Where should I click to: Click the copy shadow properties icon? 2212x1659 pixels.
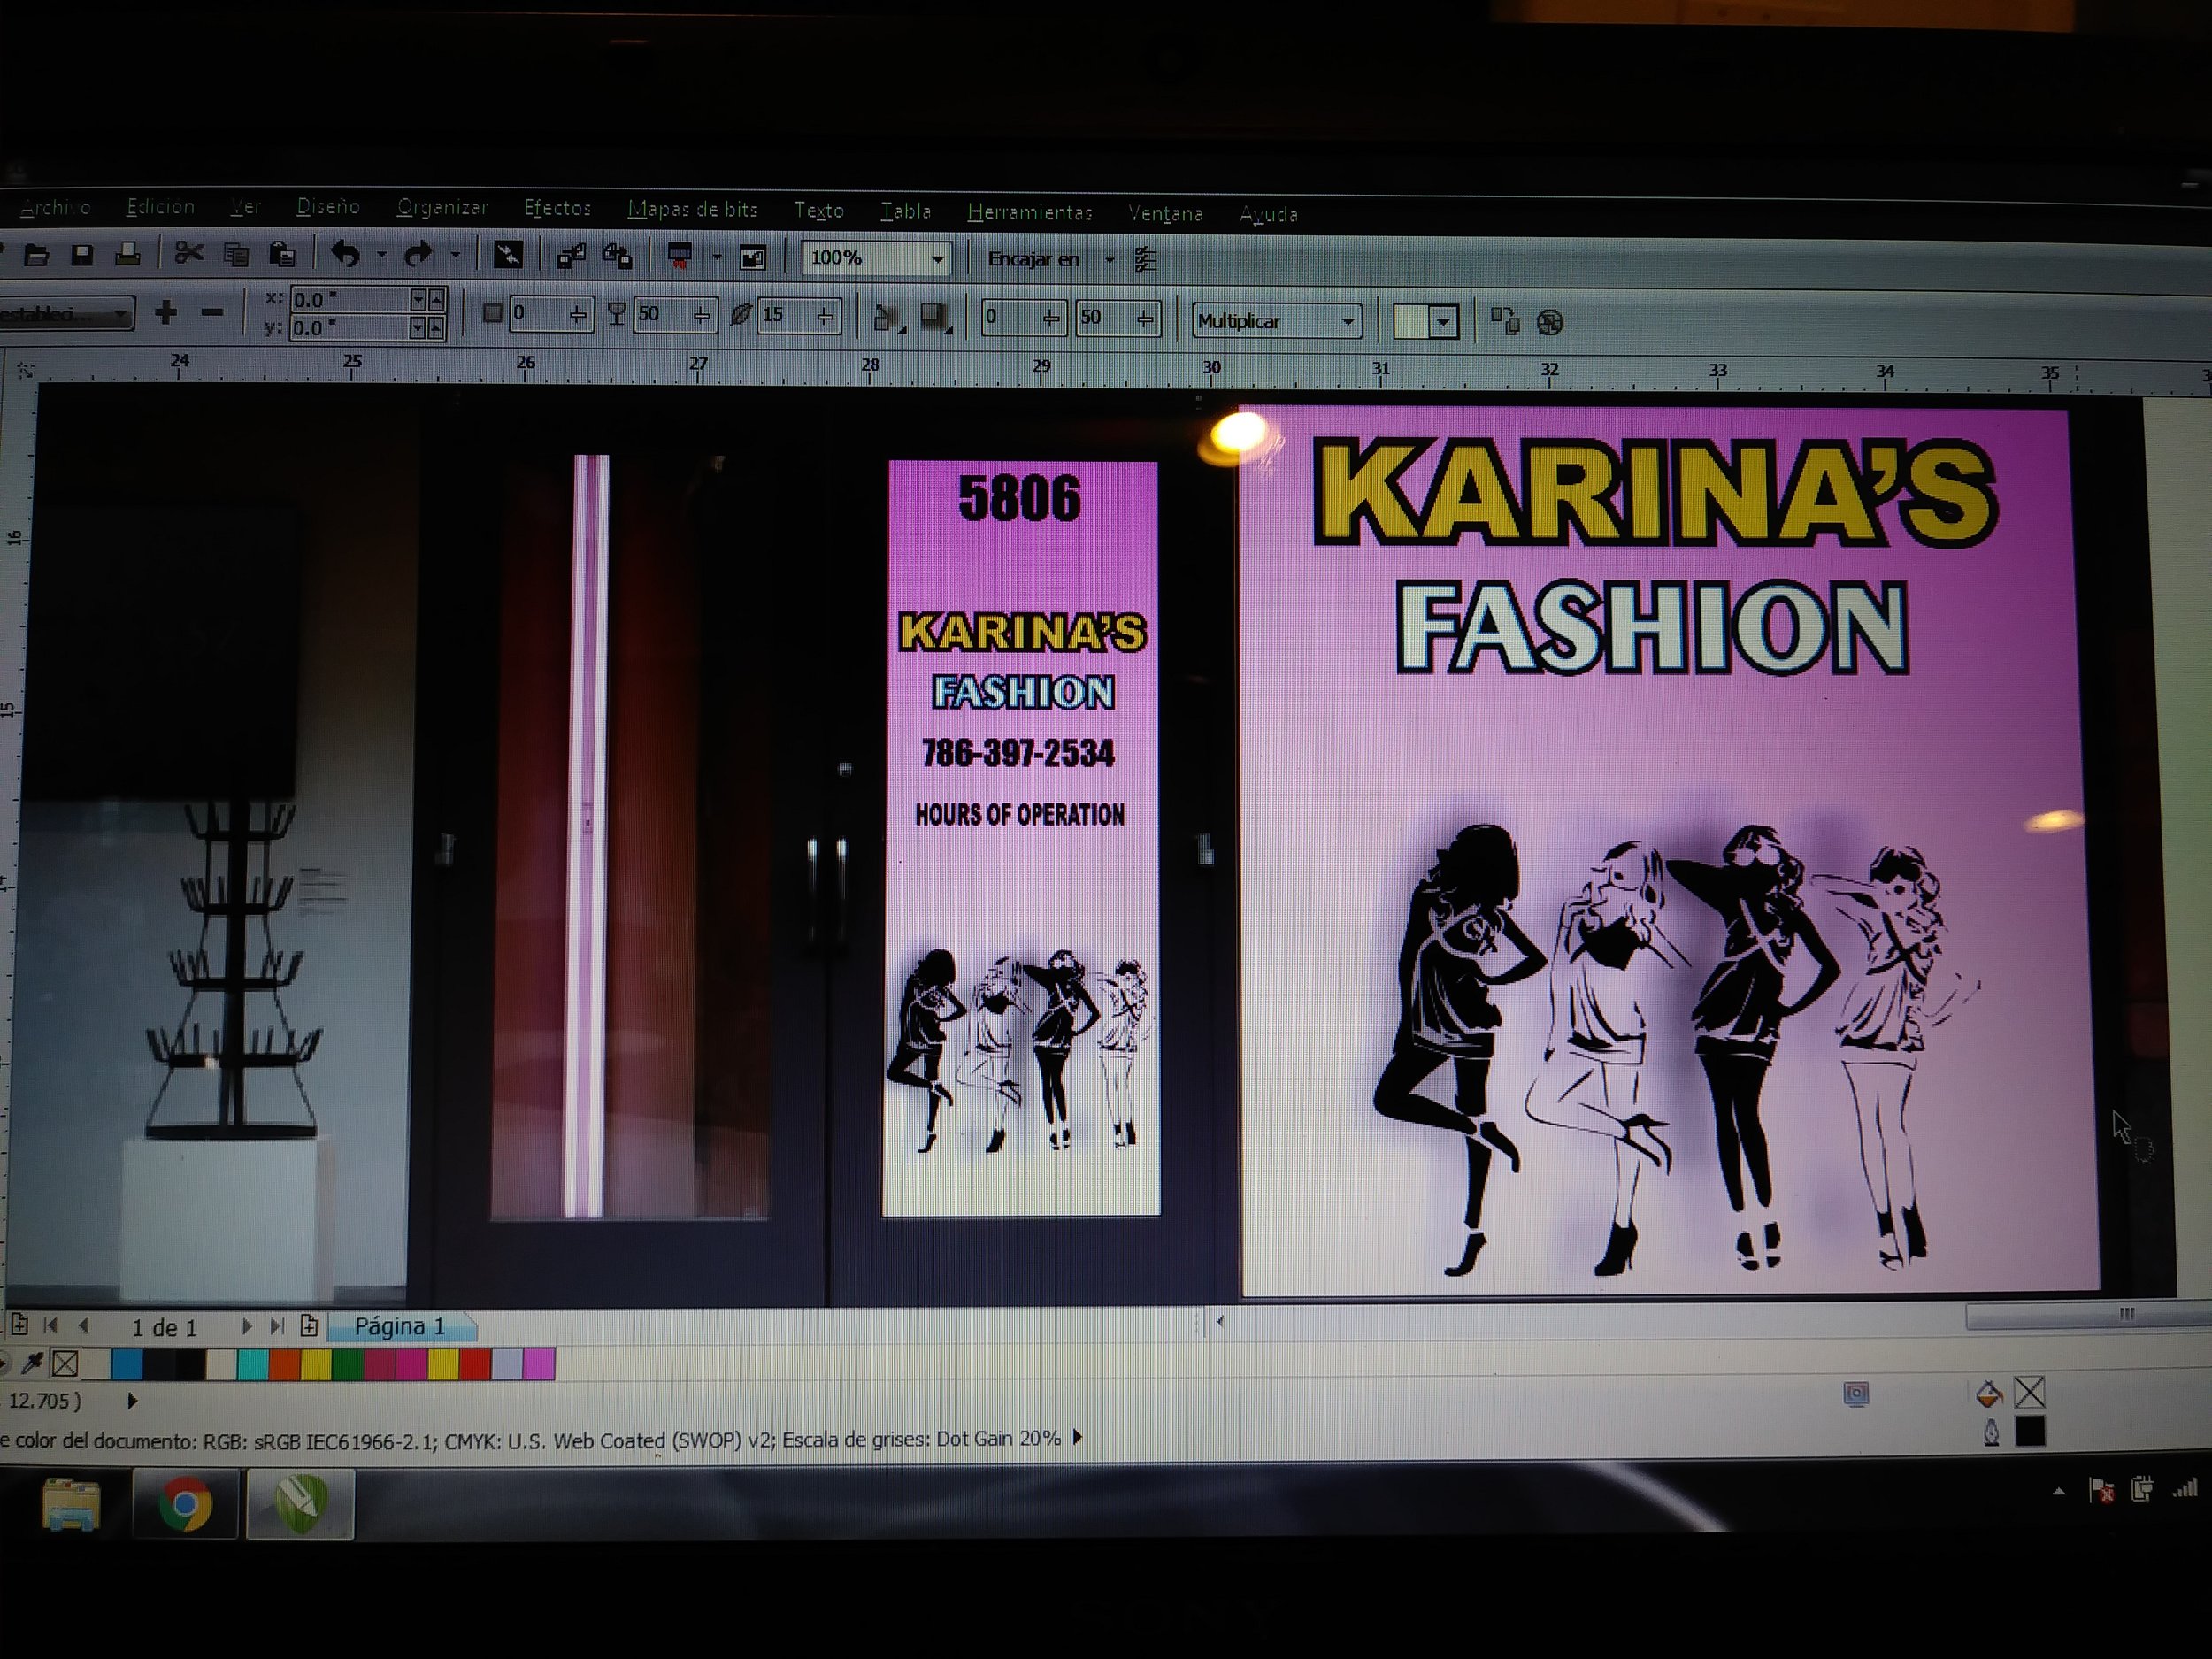pyautogui.click(x=1505, y=321)
